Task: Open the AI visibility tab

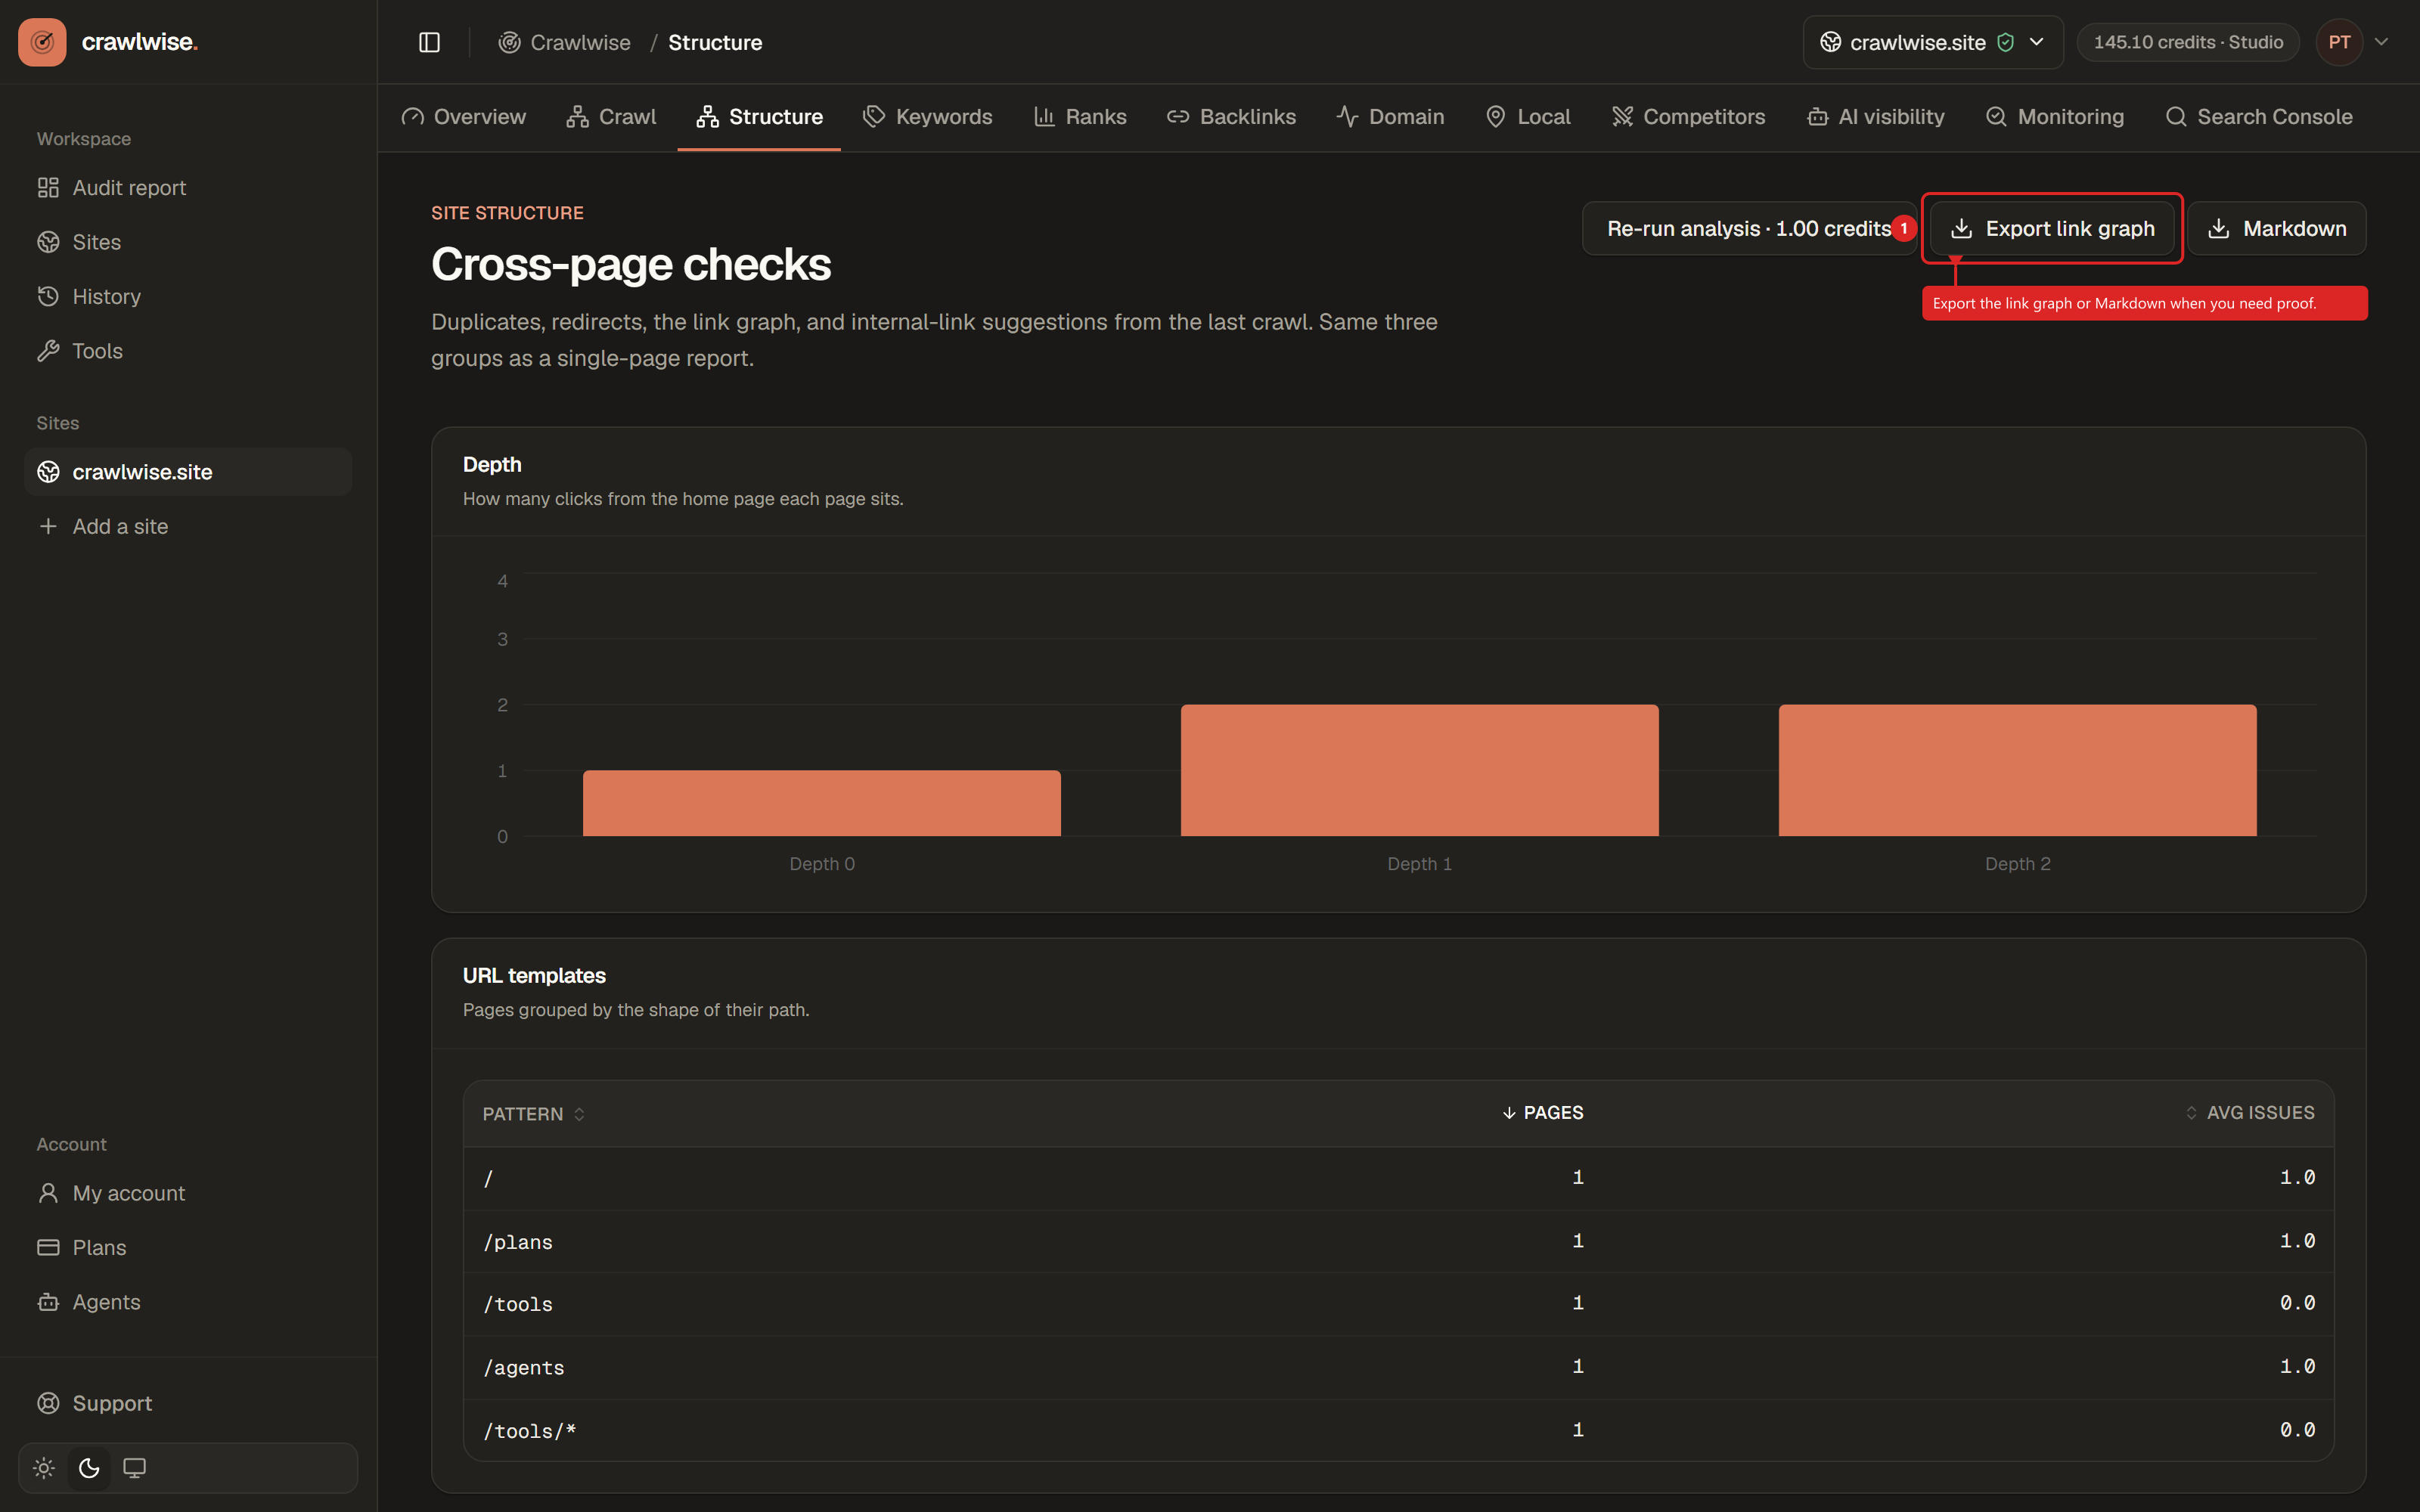Action: 1876,117
